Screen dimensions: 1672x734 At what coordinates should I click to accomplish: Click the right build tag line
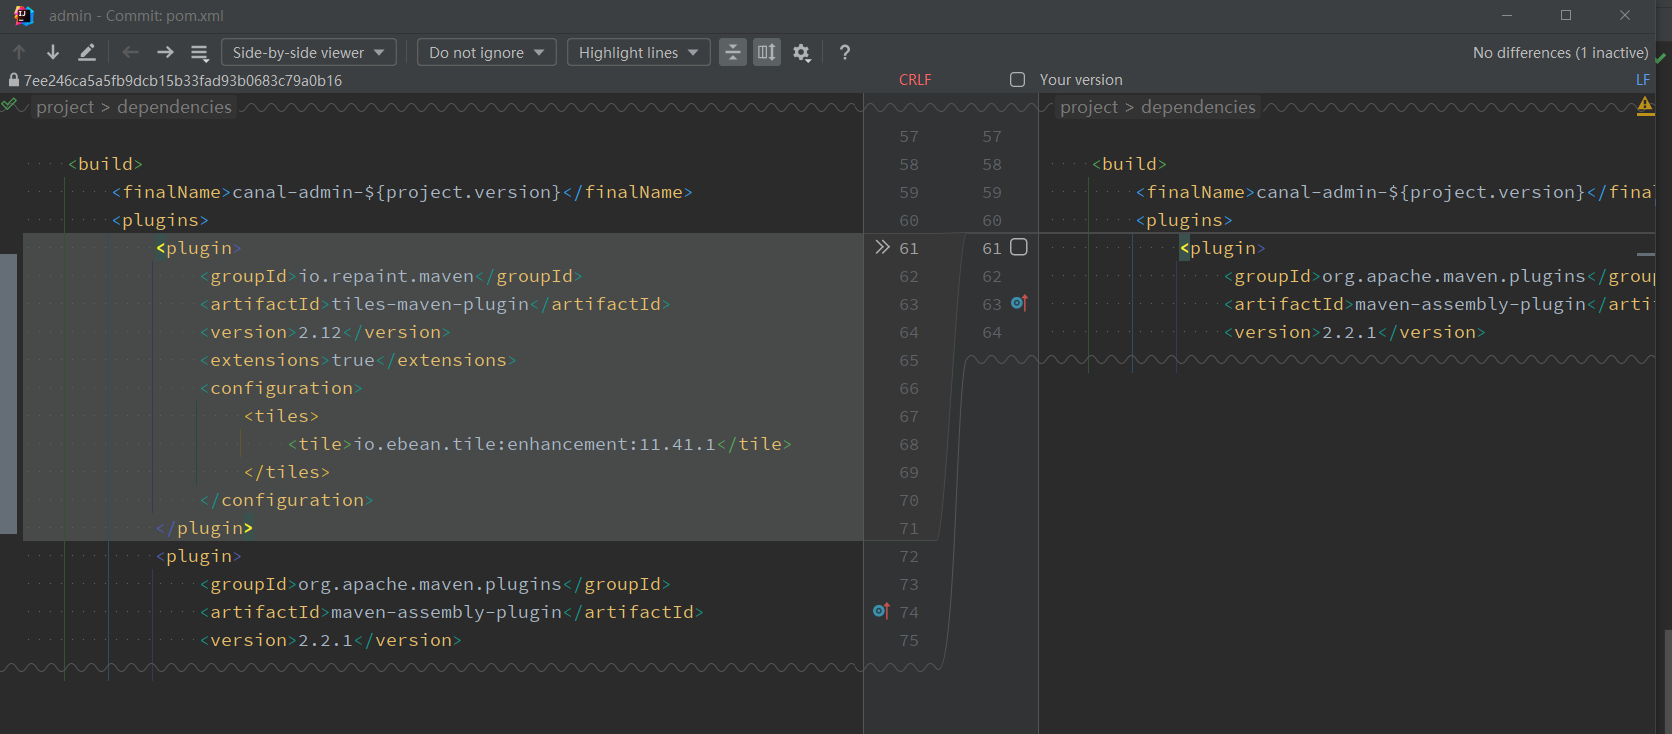(1129, 164)
